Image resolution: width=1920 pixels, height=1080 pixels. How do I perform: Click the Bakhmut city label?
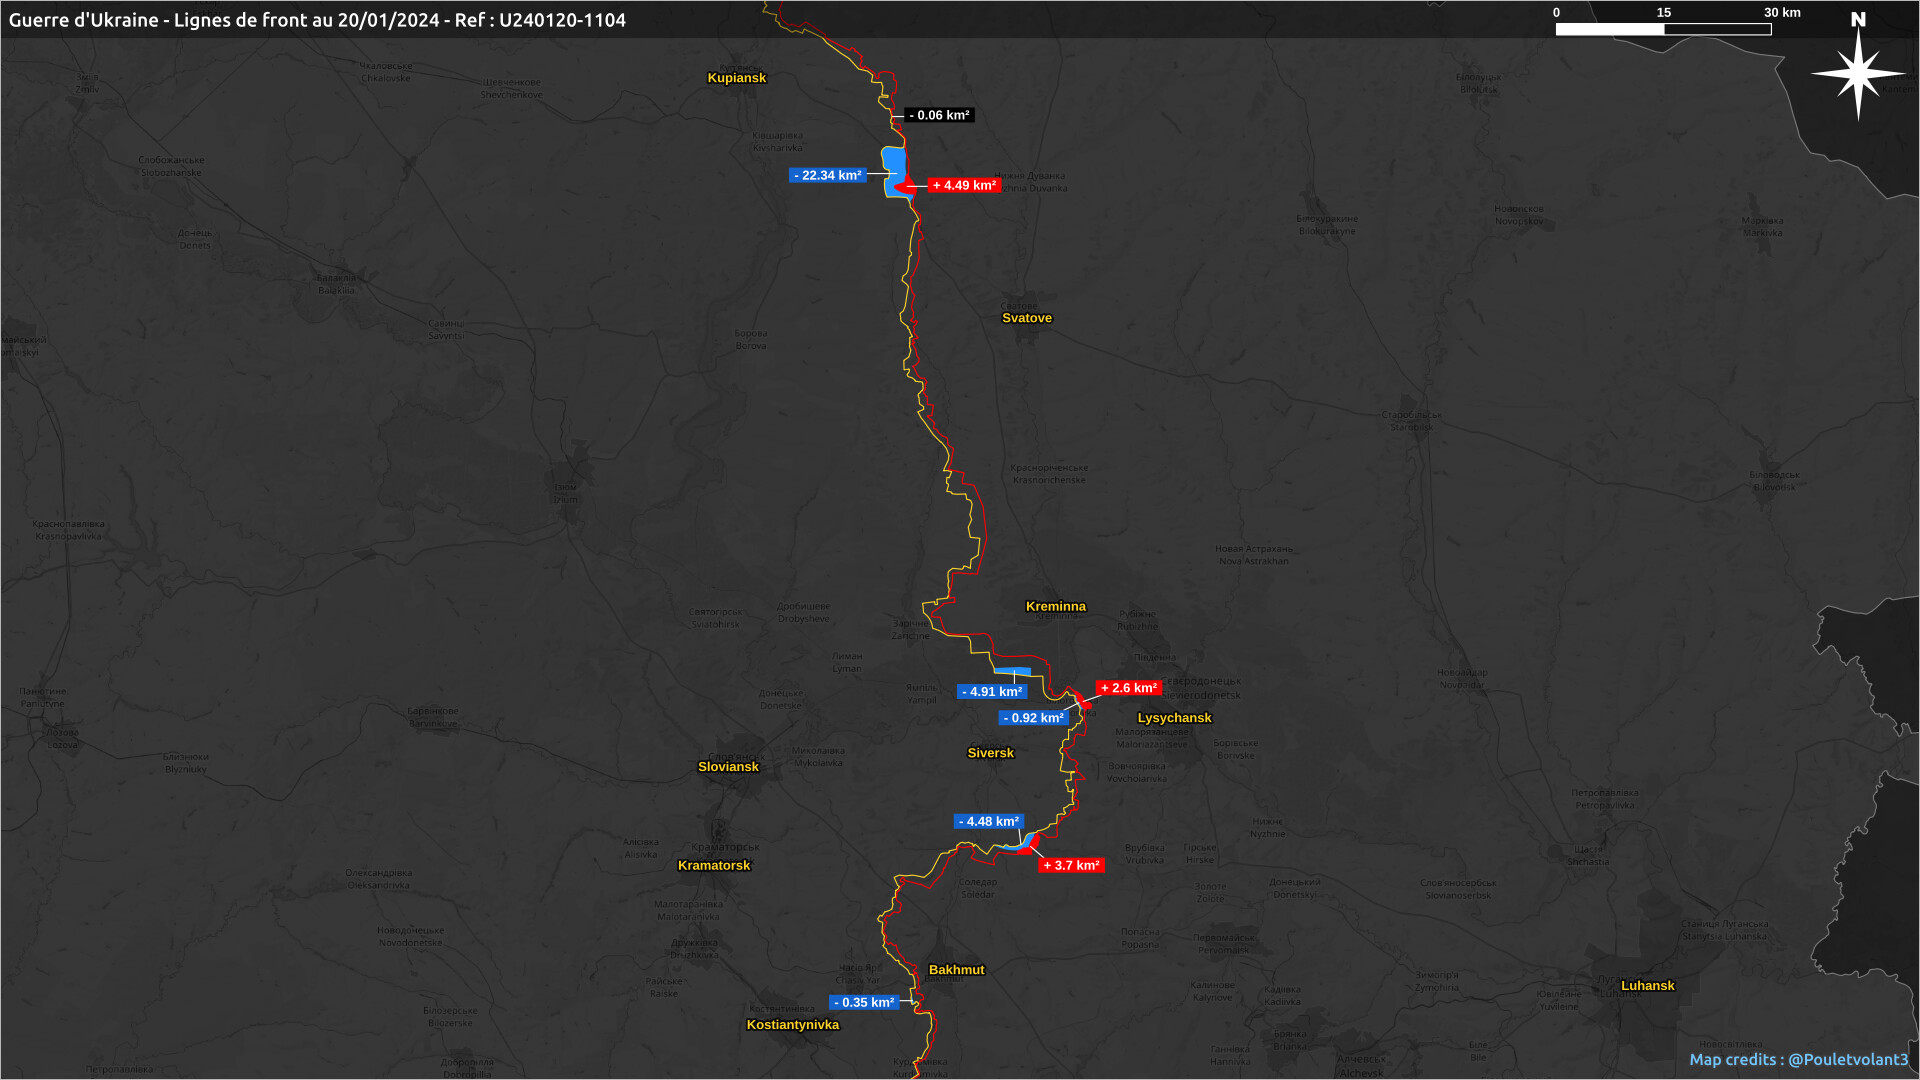click(956, 969)
